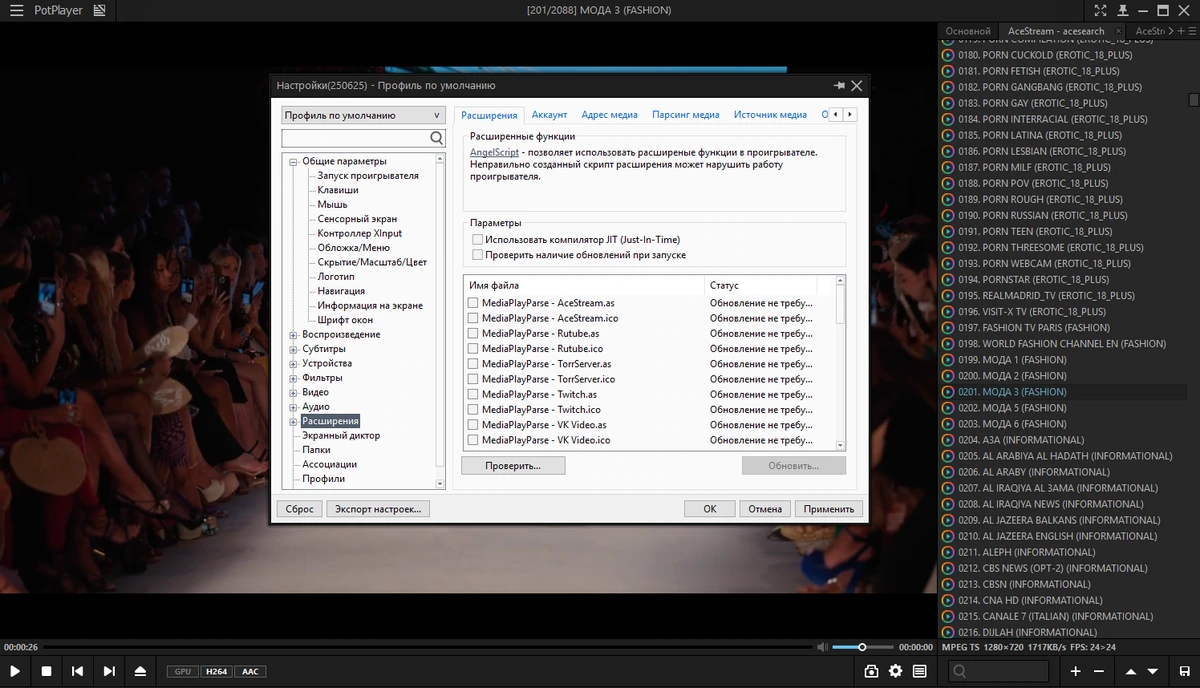Switch to the Аккаунт tab
This screenshot has width=1200, height=688.
point(550,115)
